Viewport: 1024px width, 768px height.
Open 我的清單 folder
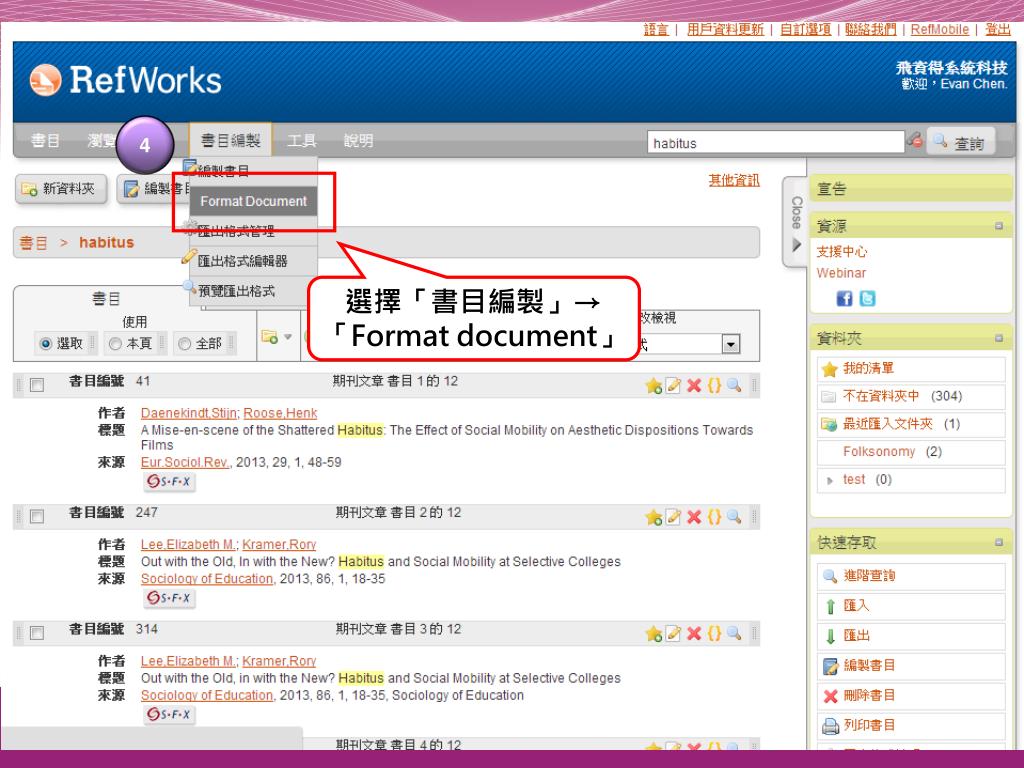click(910, 369)
